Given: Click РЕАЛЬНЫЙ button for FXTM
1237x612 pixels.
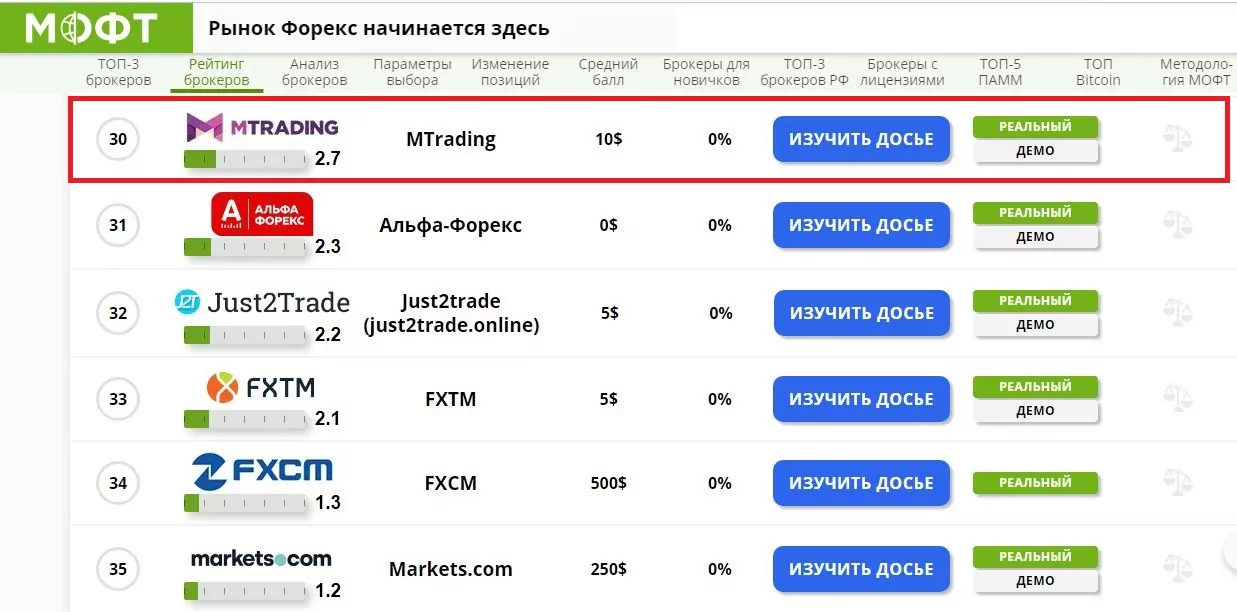Looking at the screenshot, I should (1035, 387).
